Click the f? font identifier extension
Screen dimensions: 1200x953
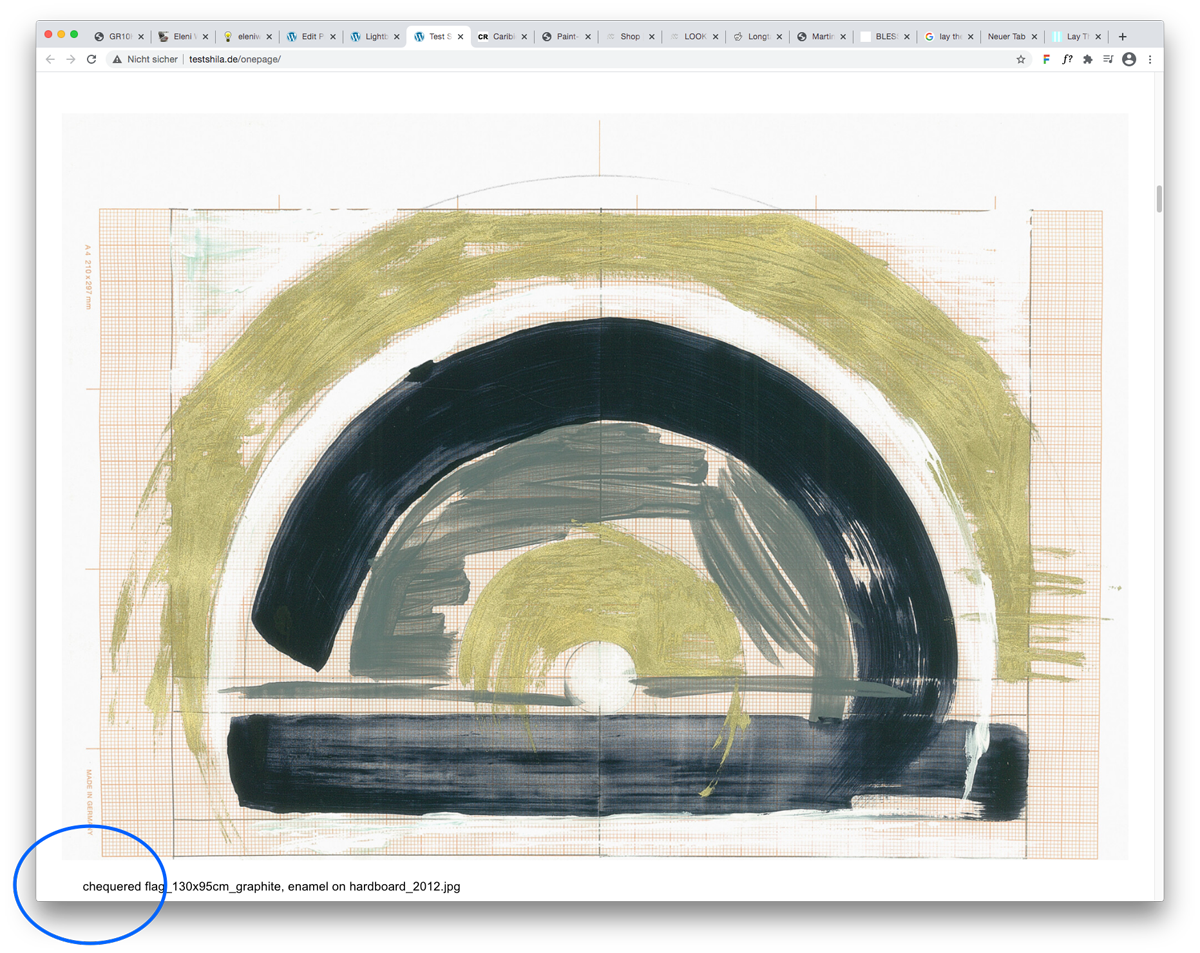pos(1067,60)
